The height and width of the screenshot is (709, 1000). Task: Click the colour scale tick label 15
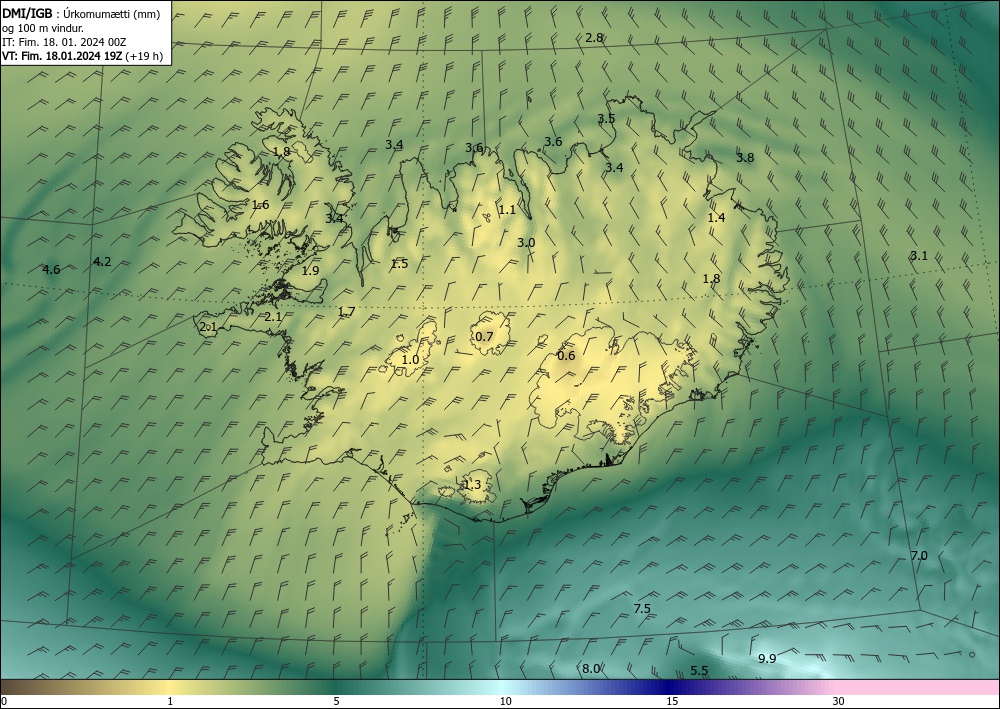point(672,702)
